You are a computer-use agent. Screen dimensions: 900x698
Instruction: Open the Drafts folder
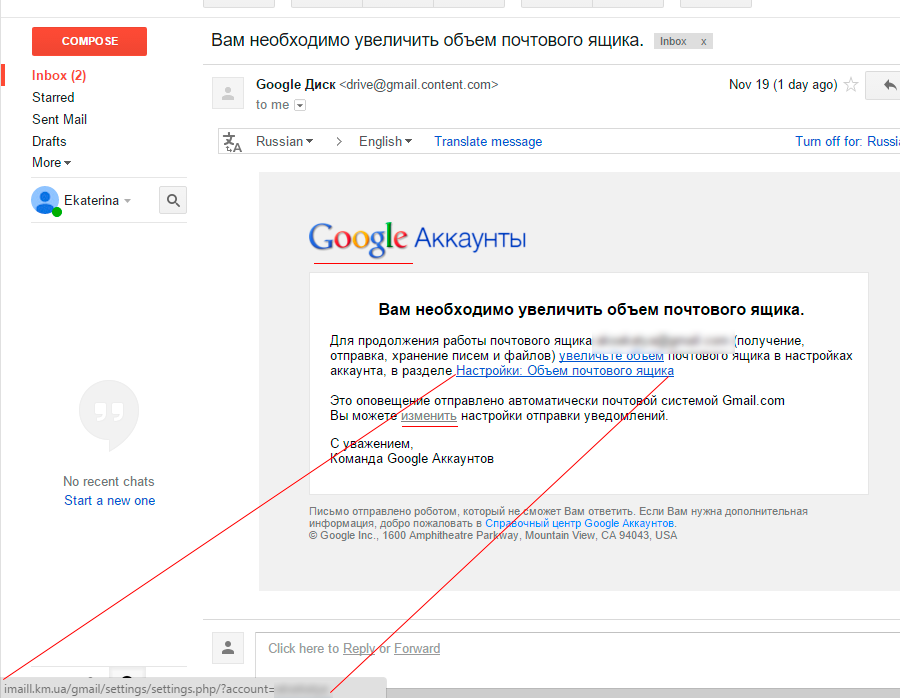[x=49, y=141]
